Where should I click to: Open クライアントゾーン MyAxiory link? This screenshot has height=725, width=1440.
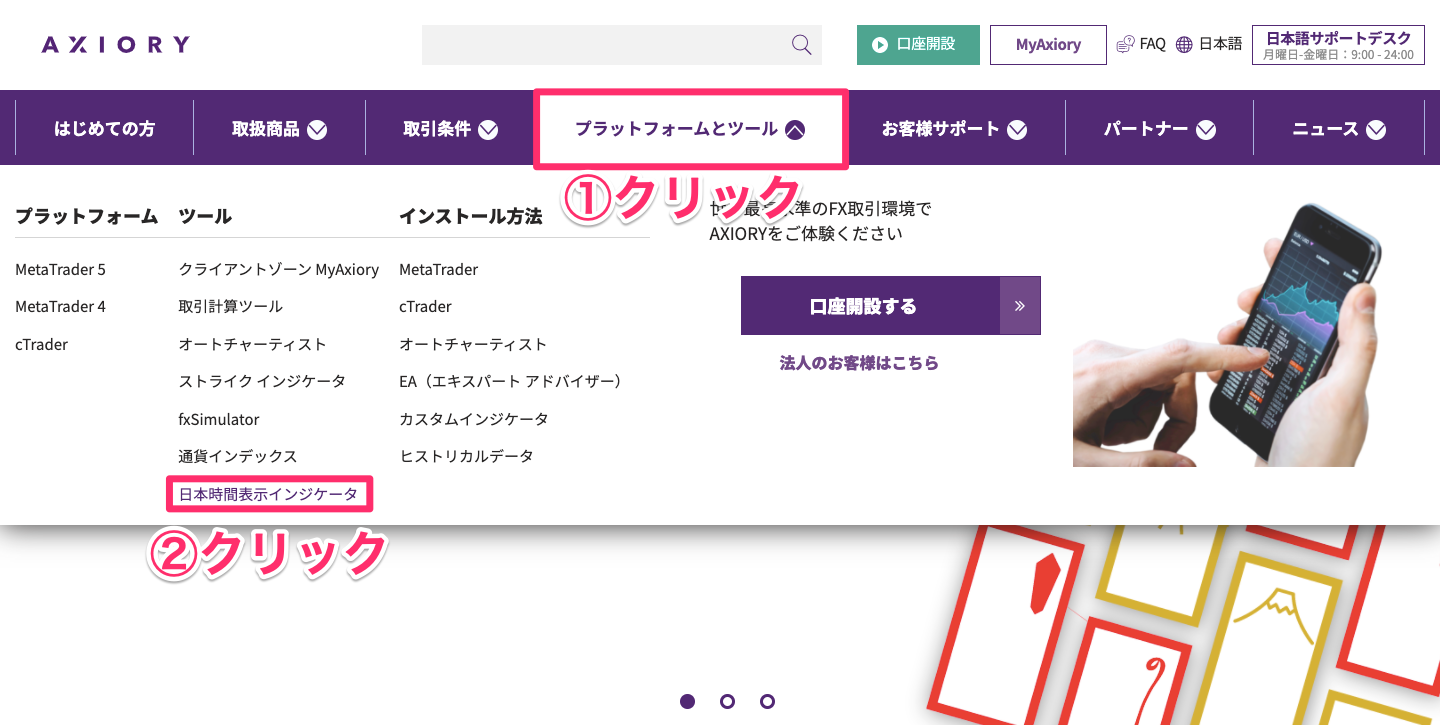(x=279, y=269)
